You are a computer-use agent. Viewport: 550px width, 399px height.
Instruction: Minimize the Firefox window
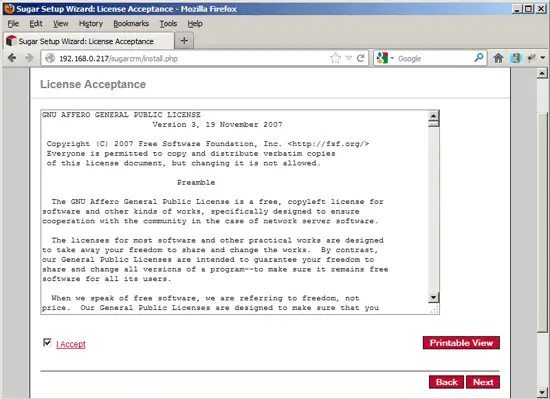(x=517, y=9)
